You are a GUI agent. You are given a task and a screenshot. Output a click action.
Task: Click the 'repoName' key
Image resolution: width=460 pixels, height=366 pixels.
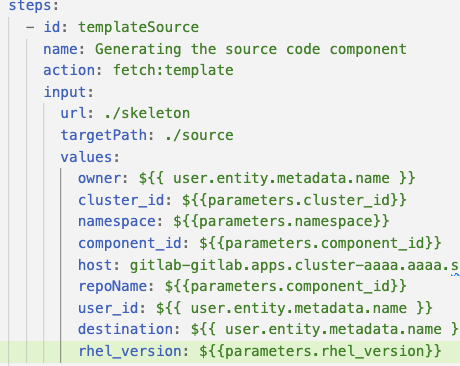[x=112, y=286]
